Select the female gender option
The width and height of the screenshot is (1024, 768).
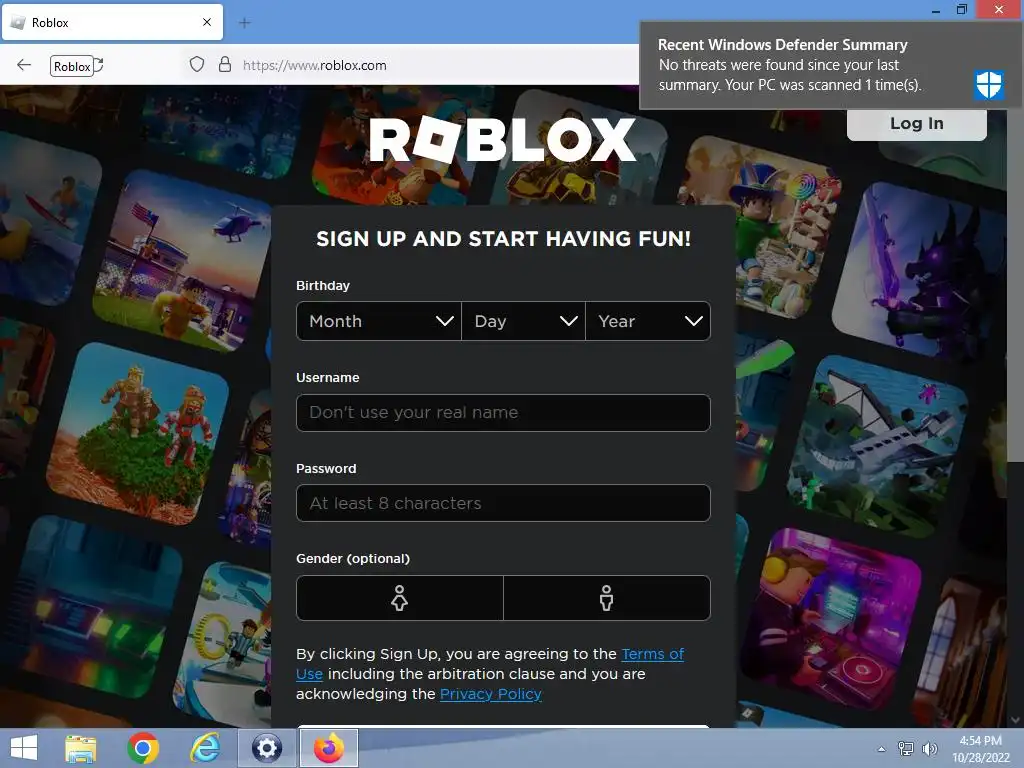(x=400, y=598)
